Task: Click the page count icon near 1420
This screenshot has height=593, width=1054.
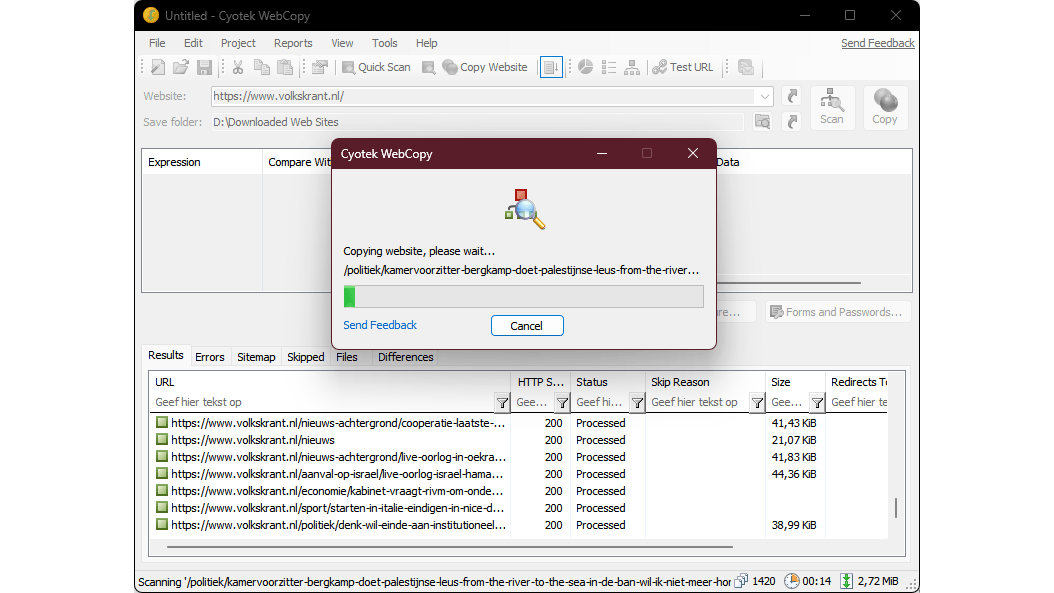Action: 741,581
